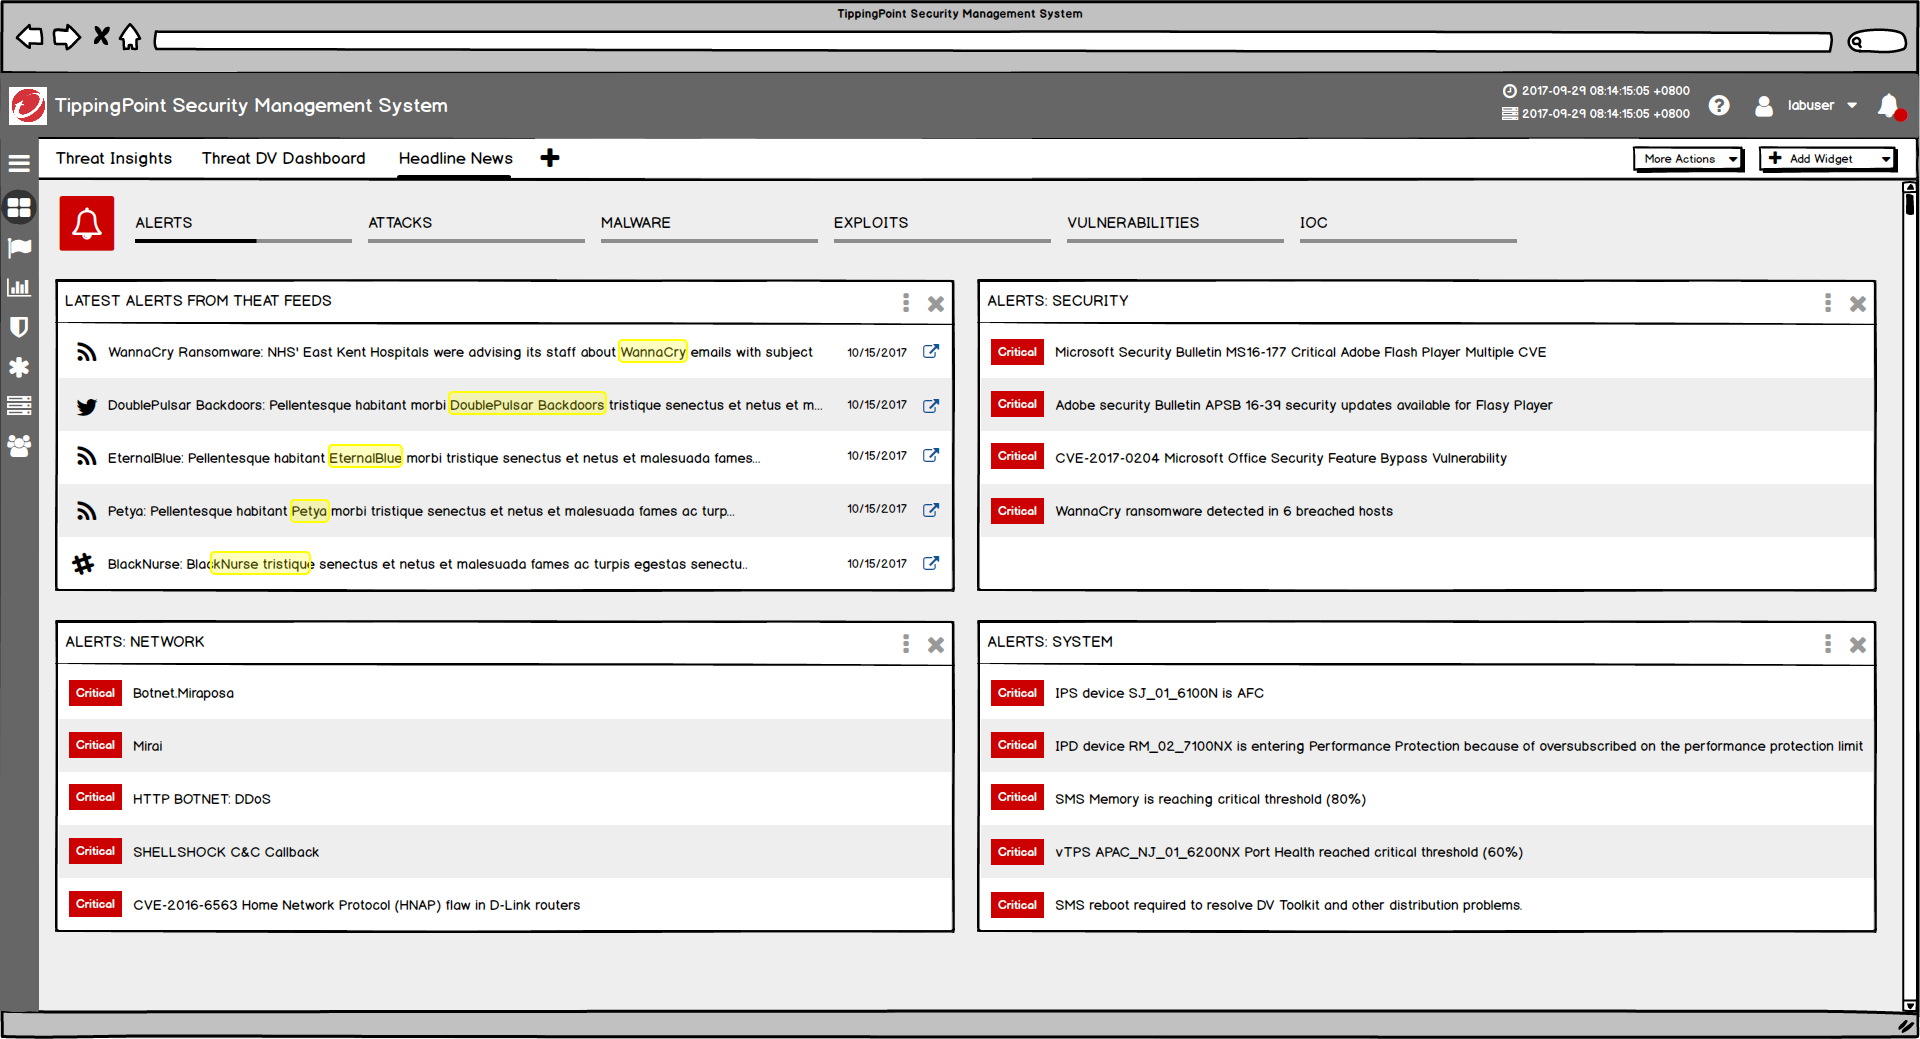This screenshot has width=1920, height=1039.
Task: Open IPS device SJ_01_6100N is AFC alert
Action: [1425, 693]
